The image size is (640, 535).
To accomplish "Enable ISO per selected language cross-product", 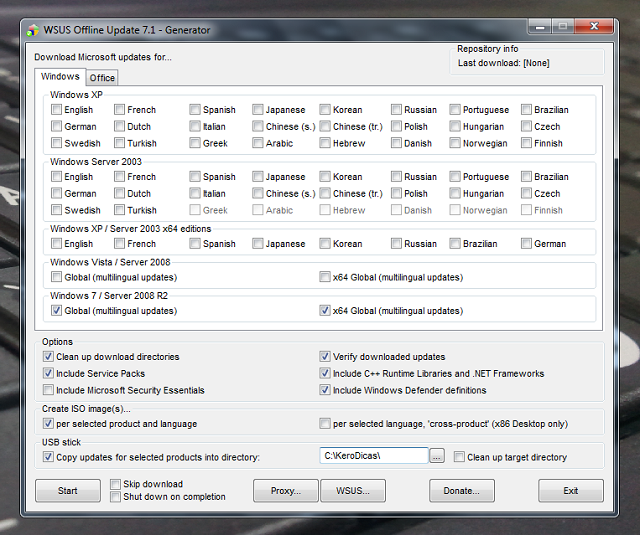I will click(325, 423).
